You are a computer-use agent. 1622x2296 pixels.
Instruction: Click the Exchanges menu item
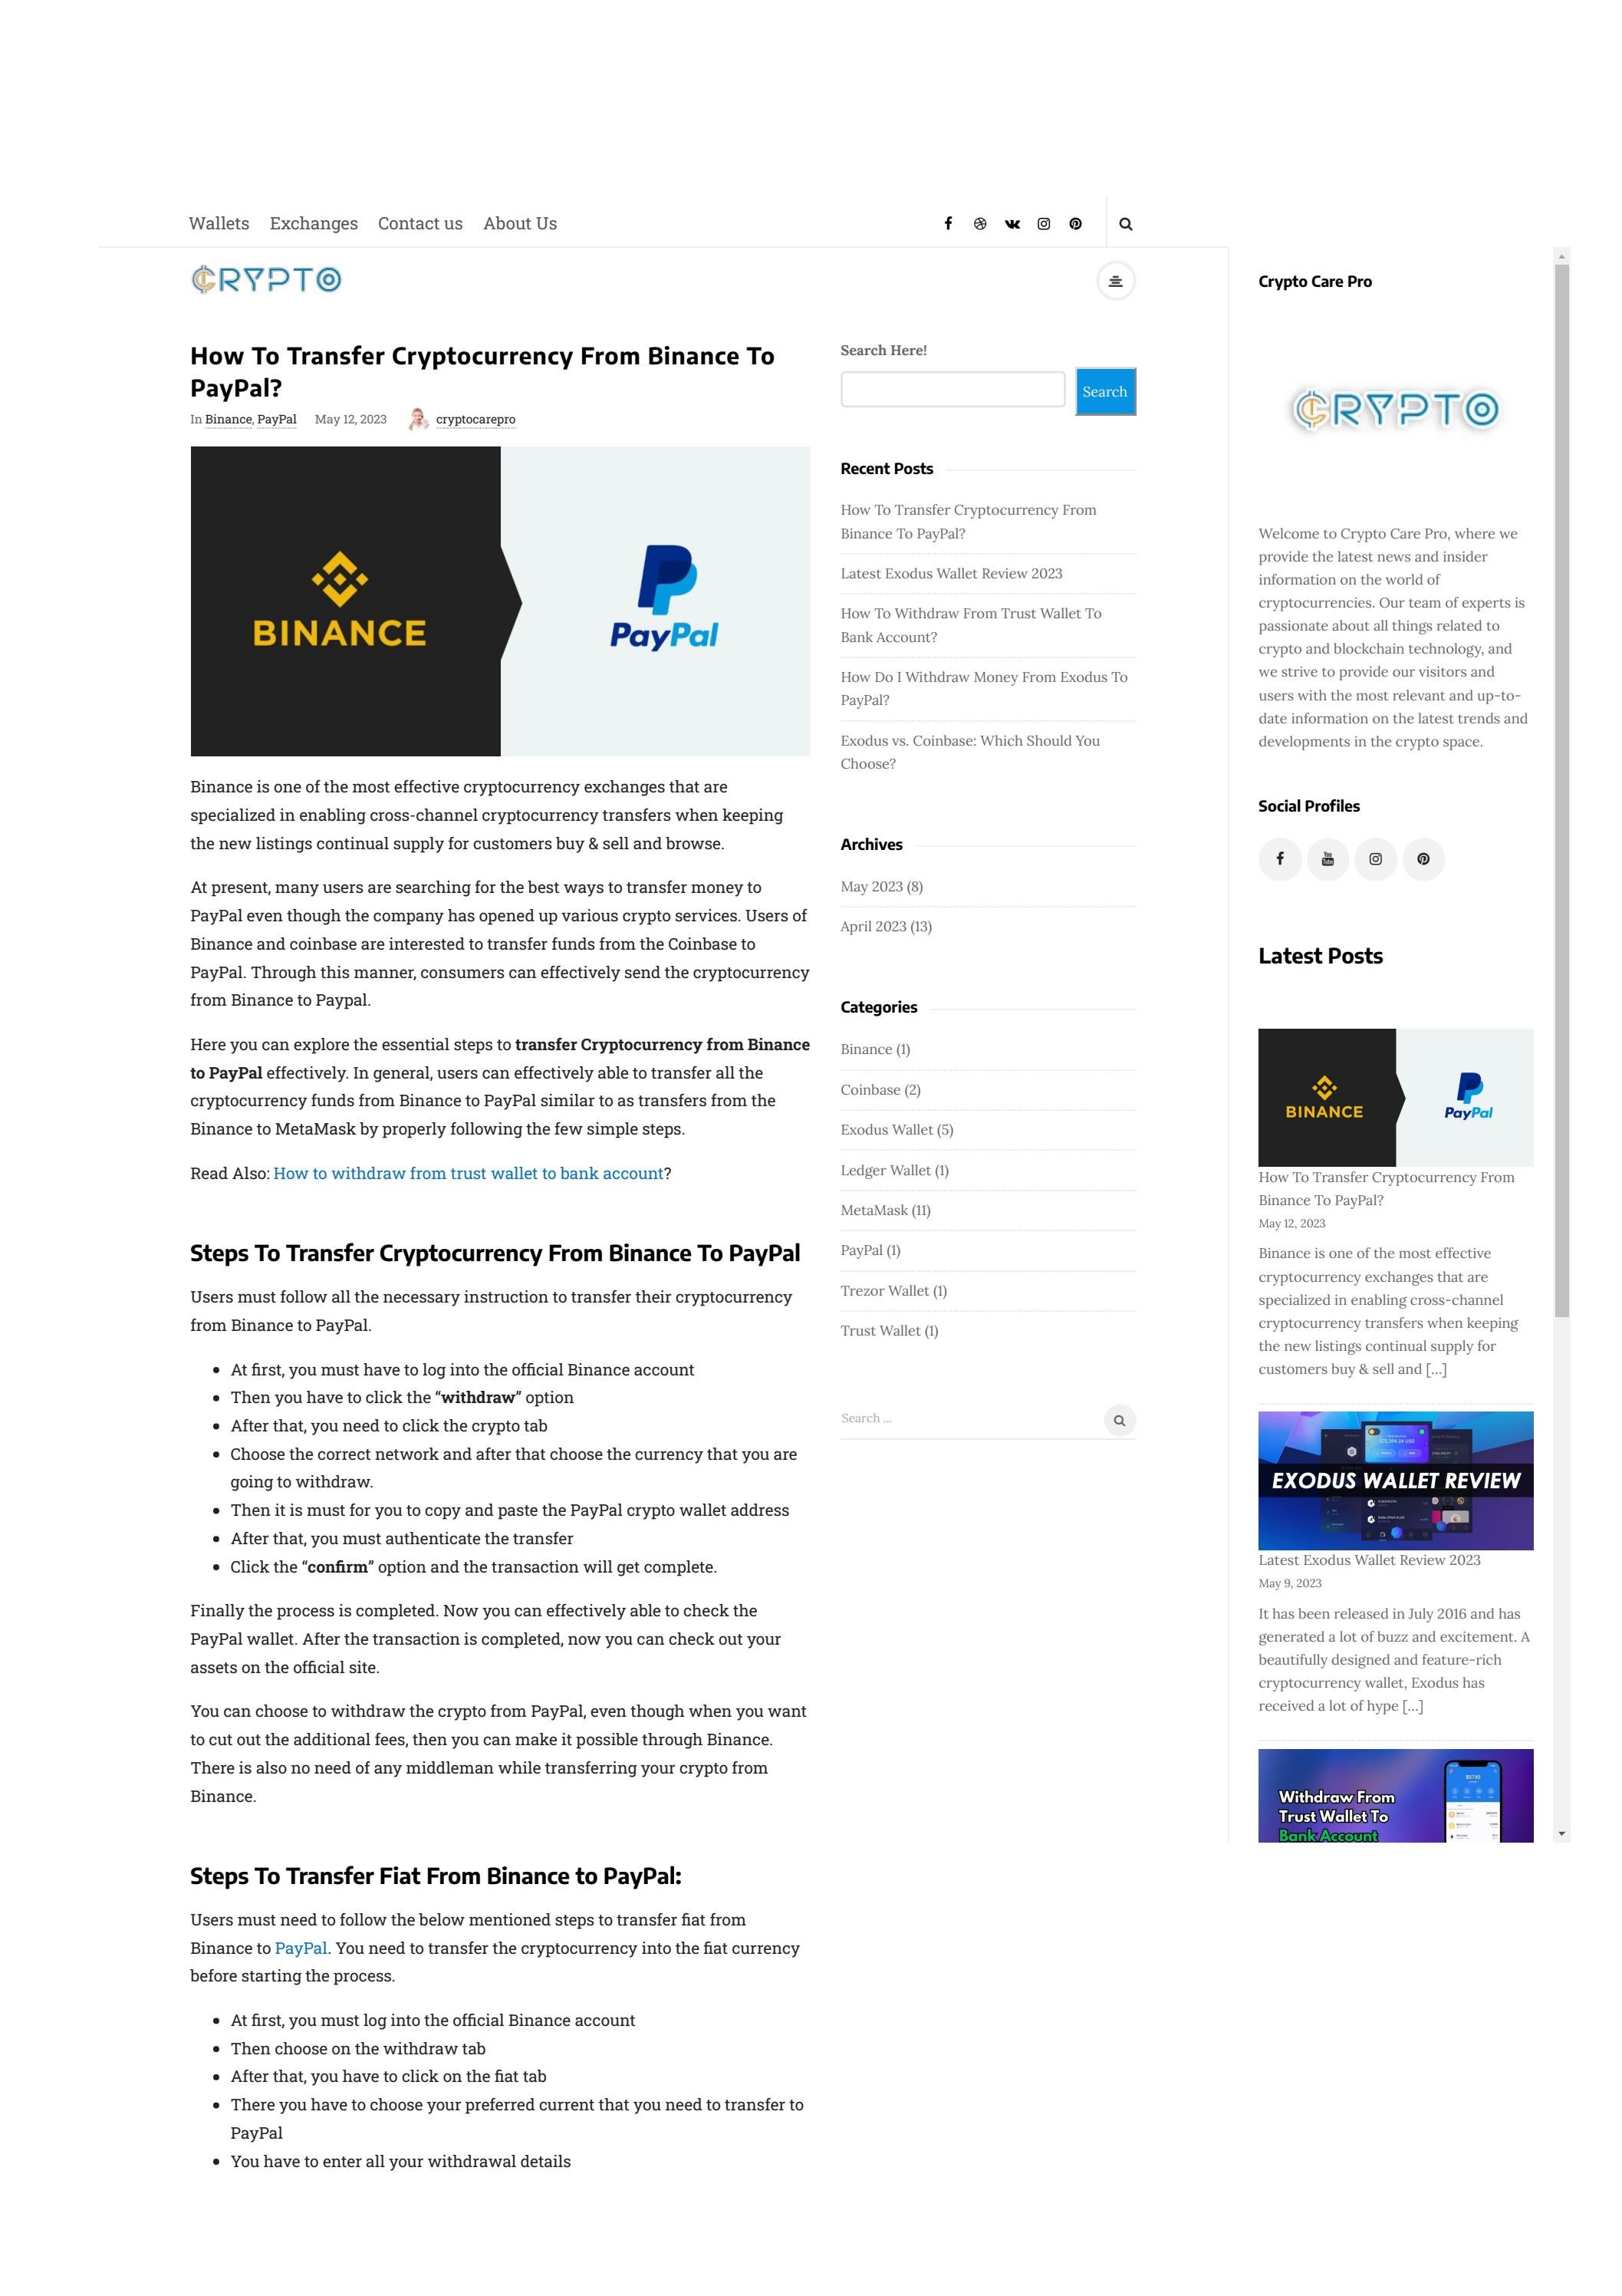point(312,223)
